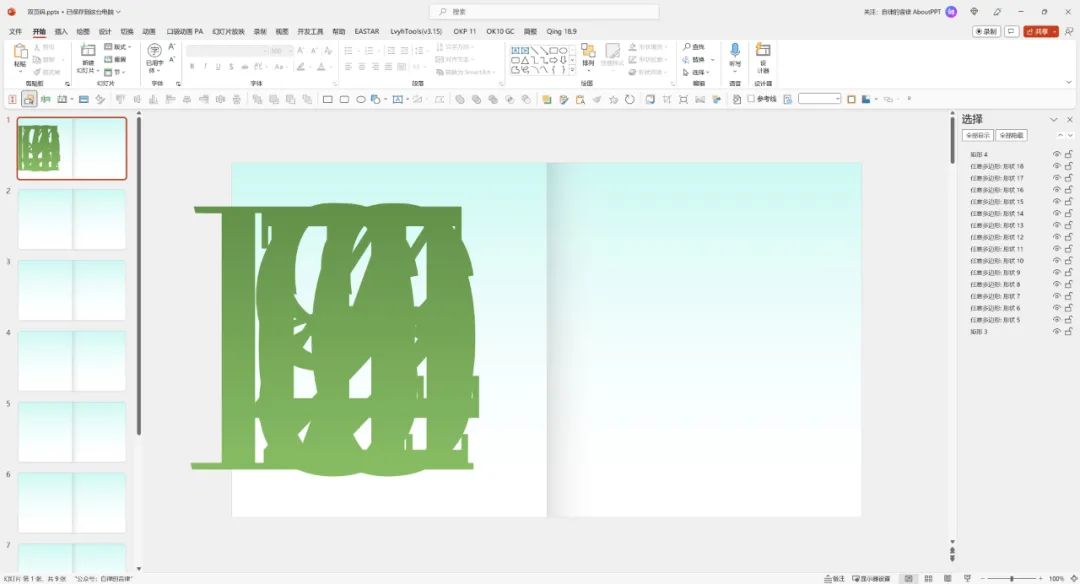
Task: Click the star icon in quick toolbar
Action: click(x=613, y=99)
